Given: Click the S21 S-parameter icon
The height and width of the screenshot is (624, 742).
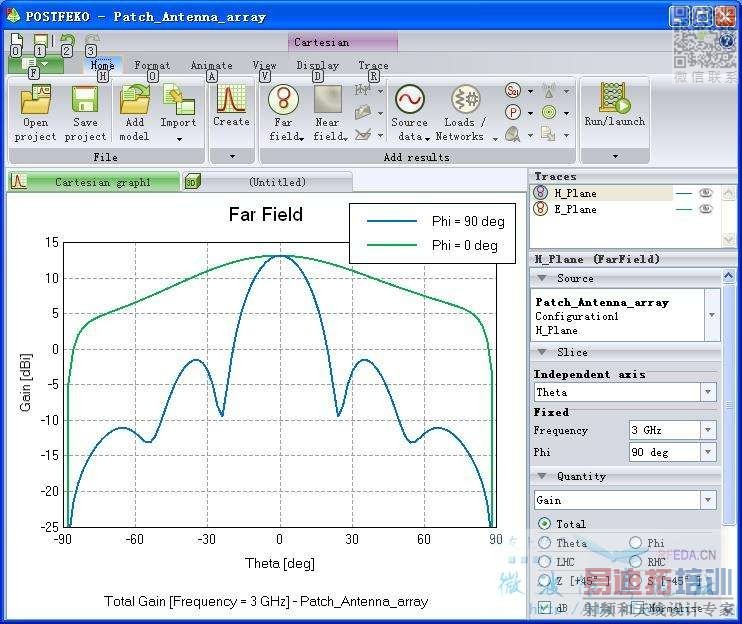Looking at the screenshot, I should [512, 90].
